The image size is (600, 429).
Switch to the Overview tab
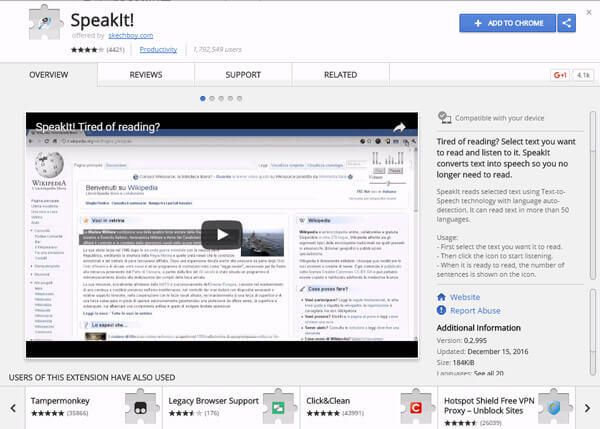(x=49, y=75)
